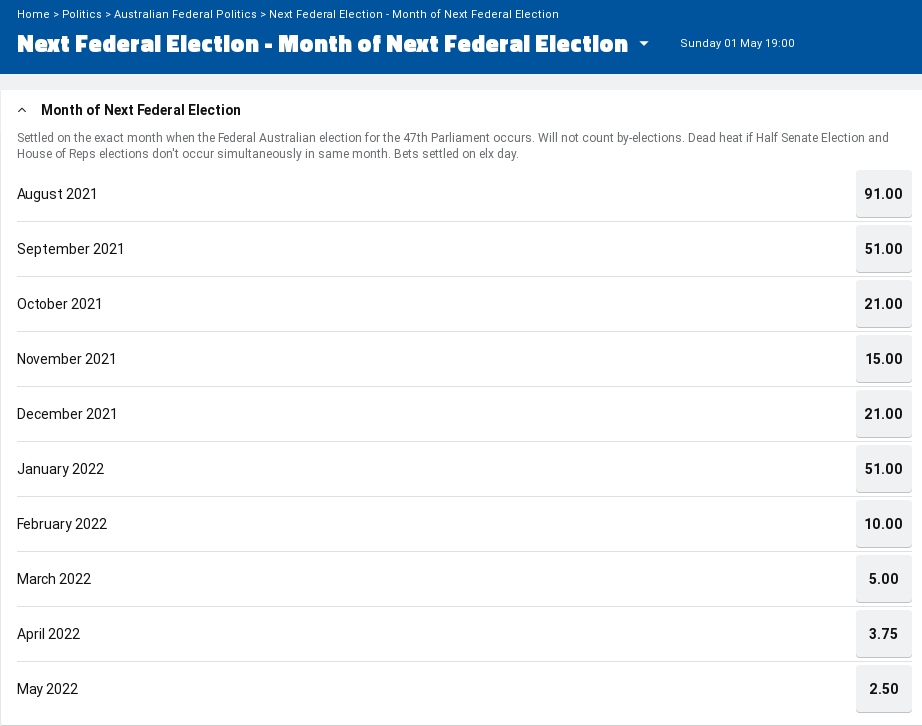Add February 2022 at 10.00 odds
This screenshot has width=922, height=726.
(883, 524)
